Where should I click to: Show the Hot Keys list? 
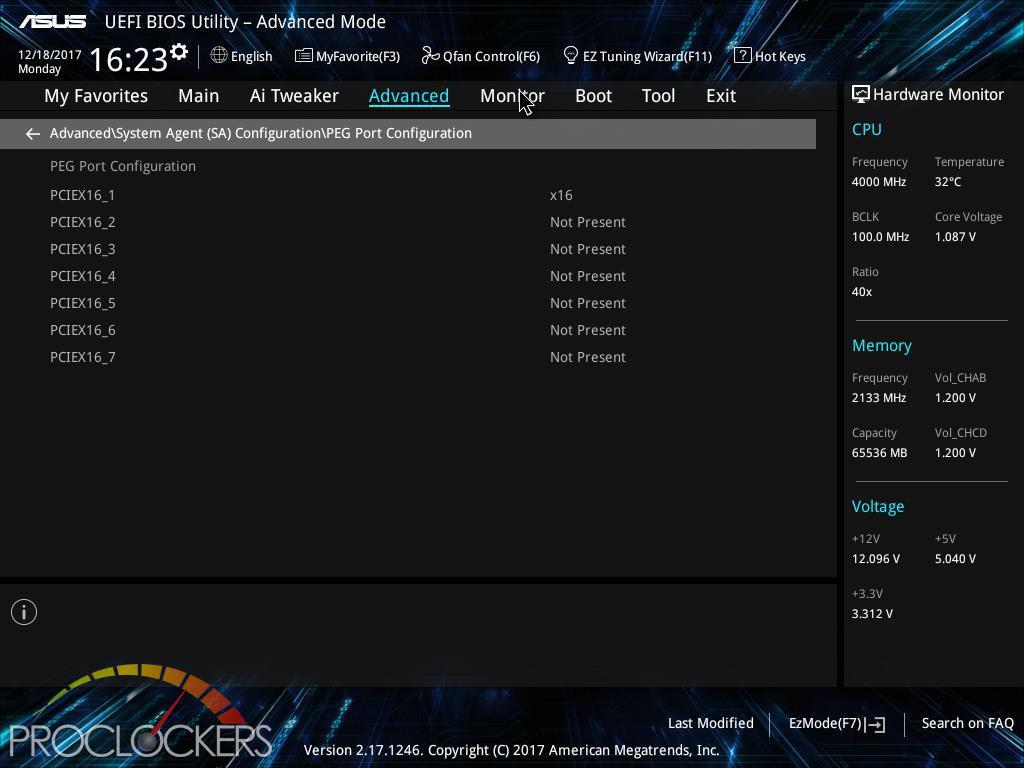pyautogui.click(x=780, y=57)
